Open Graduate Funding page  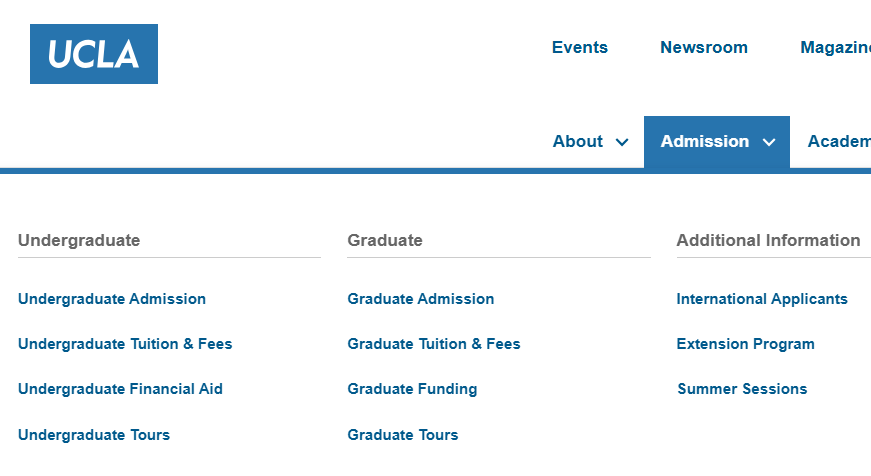(412, 389)
